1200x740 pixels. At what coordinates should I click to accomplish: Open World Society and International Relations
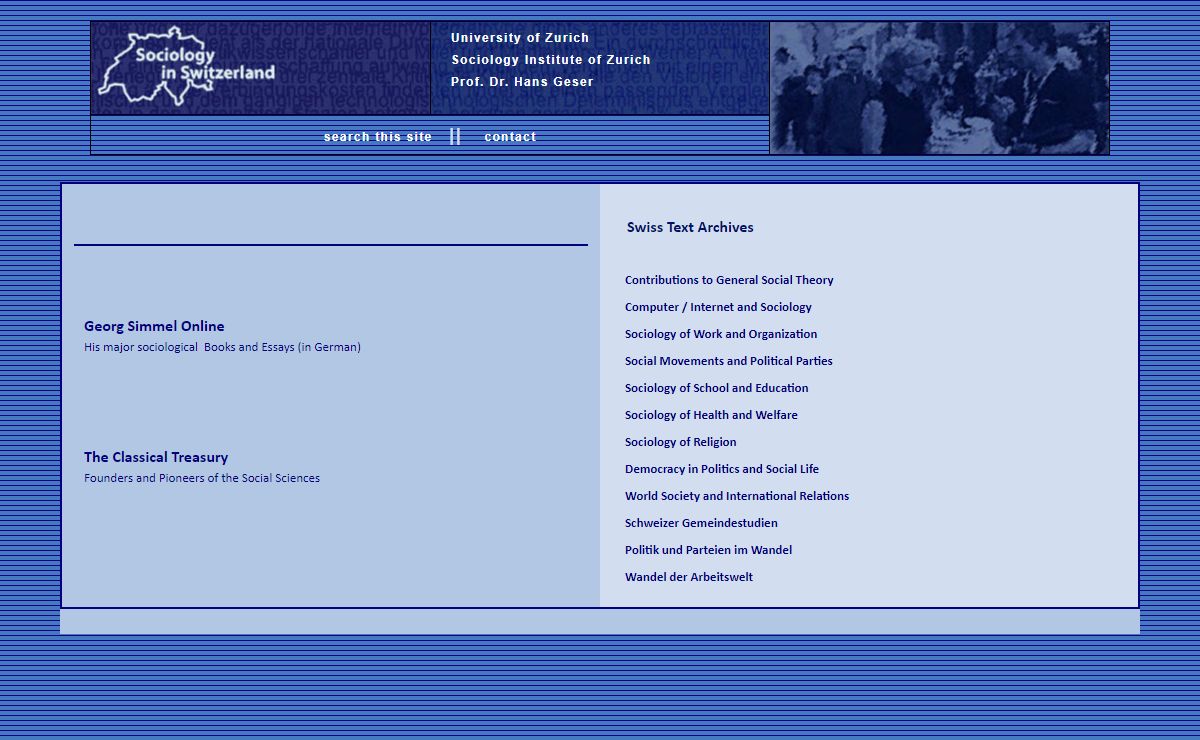click(737, 496)
